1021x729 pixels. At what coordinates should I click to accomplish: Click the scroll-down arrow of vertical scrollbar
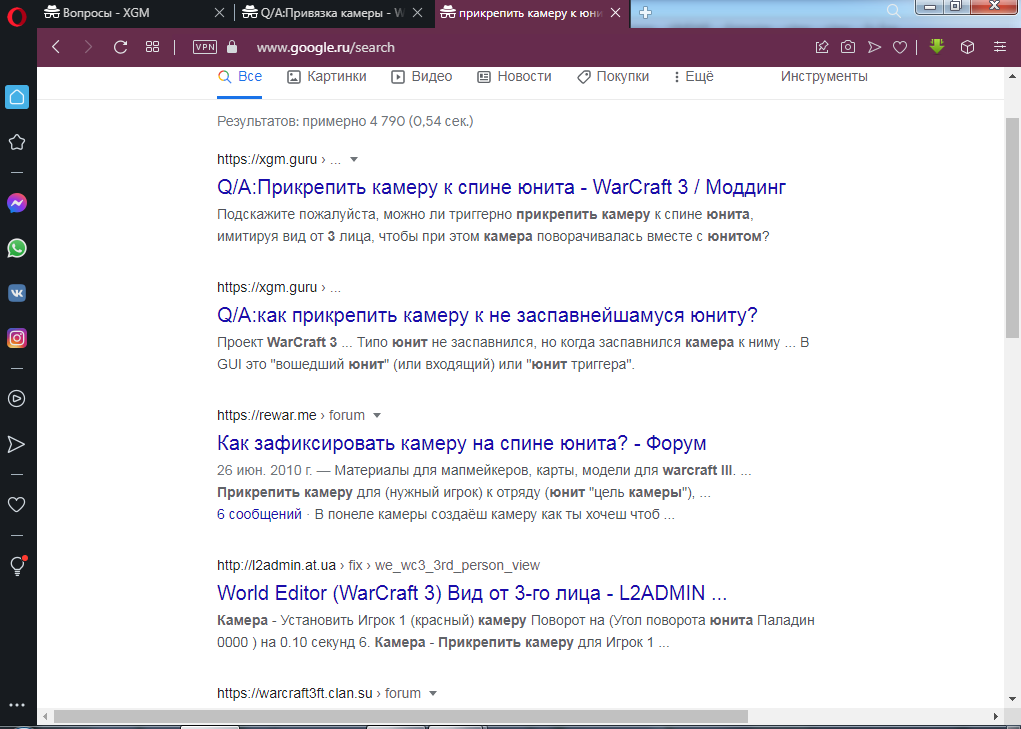pos(1012,699)
